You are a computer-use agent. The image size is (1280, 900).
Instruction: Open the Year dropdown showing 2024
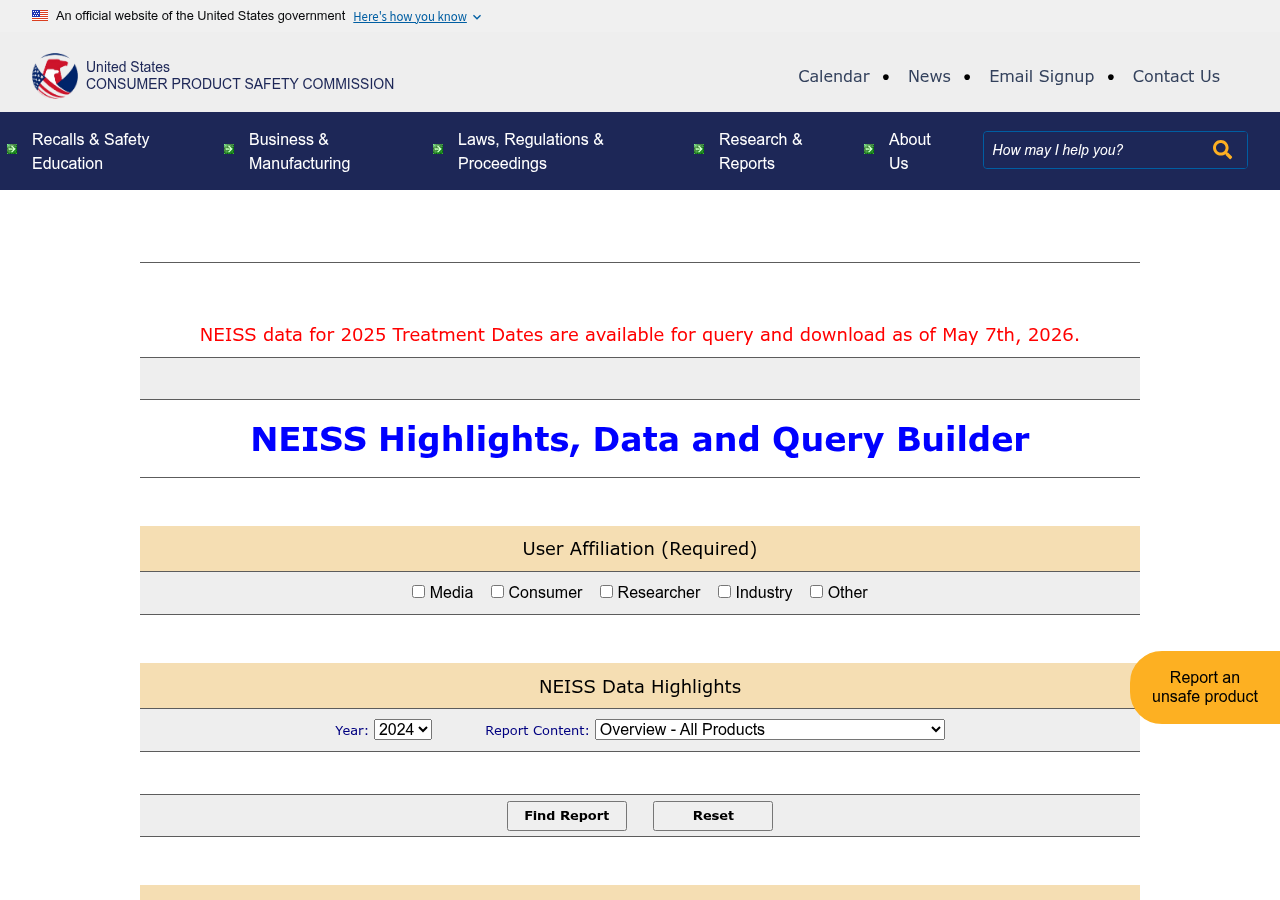click(403, 730)
